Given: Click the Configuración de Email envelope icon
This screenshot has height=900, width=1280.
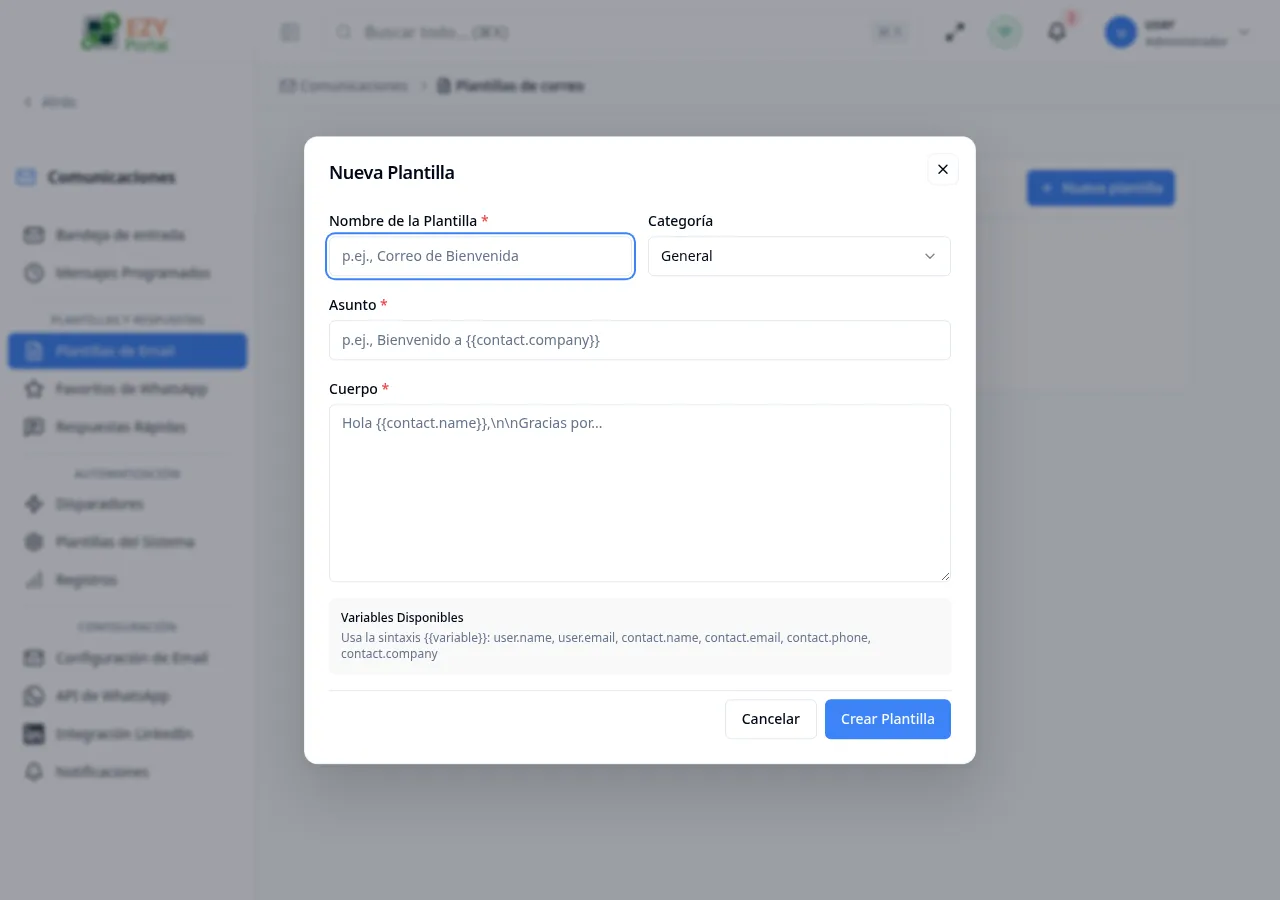Looking at the screenshot, I should point(34,658).
